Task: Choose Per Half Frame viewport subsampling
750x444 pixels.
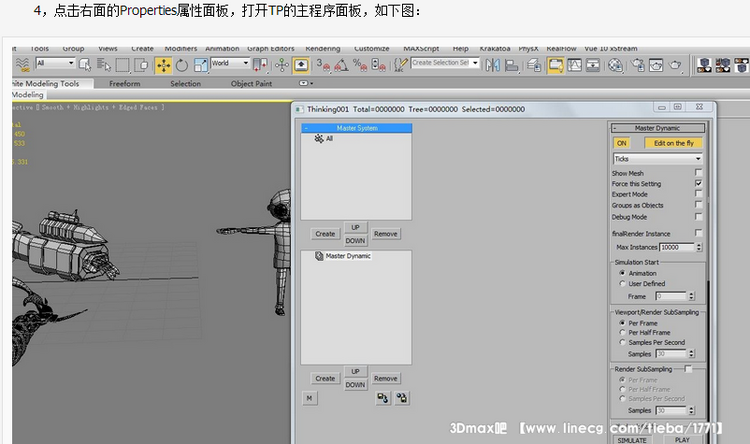Action: [622, 333]
